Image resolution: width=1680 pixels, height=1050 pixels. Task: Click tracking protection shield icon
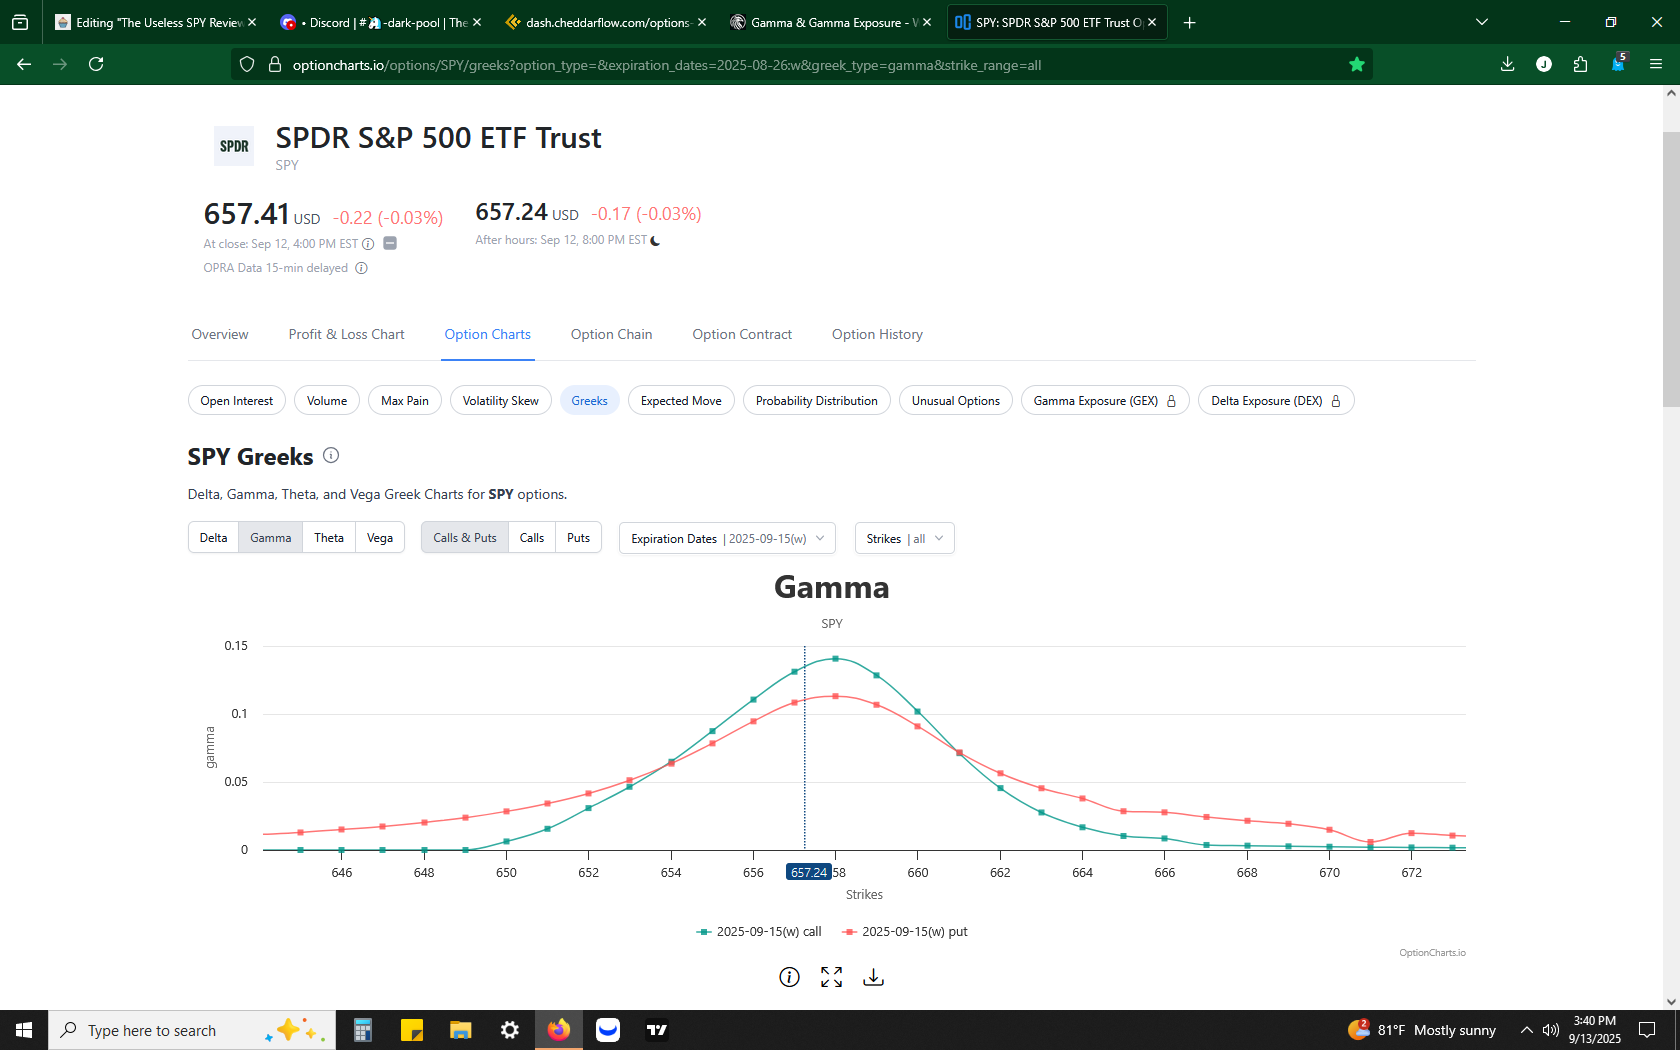(x=247, y=65)
